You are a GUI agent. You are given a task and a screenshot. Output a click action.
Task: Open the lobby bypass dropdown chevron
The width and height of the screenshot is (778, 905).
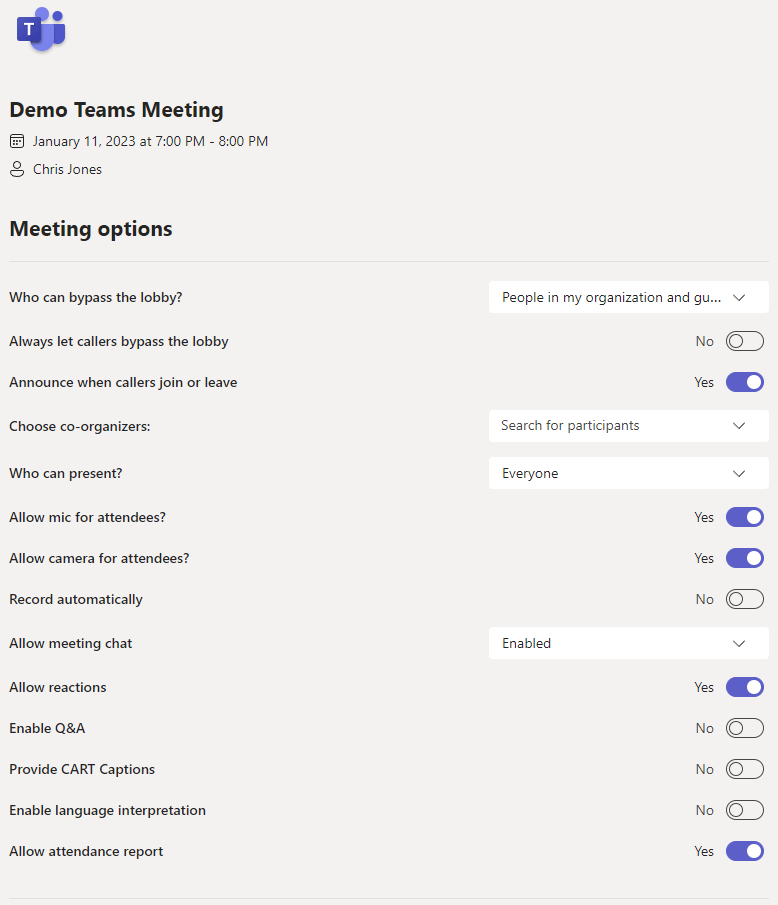pyautogui.click(x=739, y=297)
